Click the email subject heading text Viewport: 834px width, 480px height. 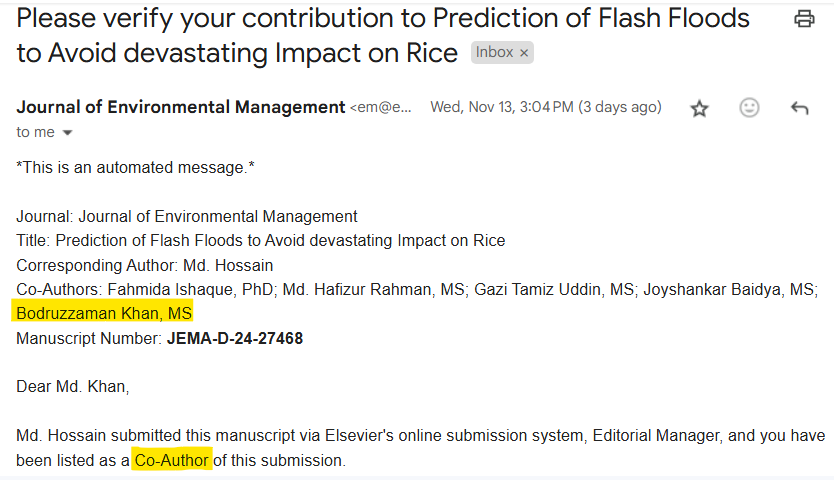pyautogui.click(x=382, y=36)
